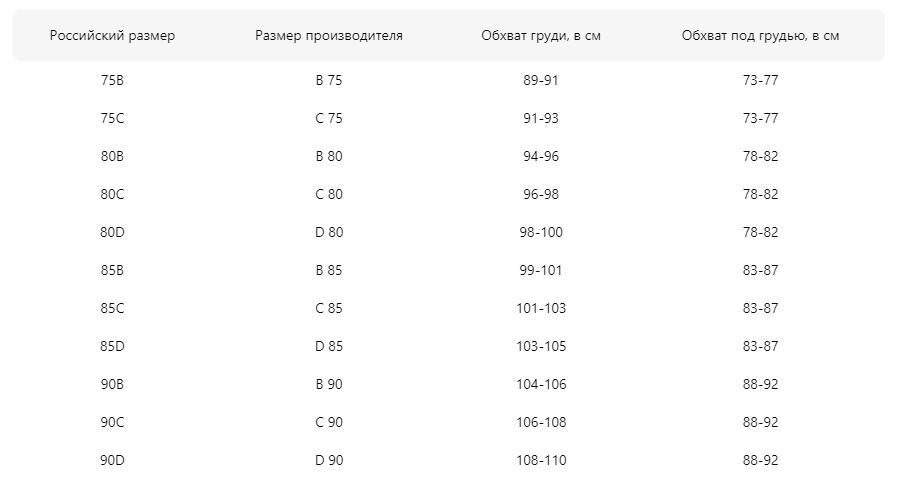Image resolution: width=899 pixels, height=502 pixels.
Task: Click the bust value 101-103
Action: pyautogui.click(x=541, y=308)
